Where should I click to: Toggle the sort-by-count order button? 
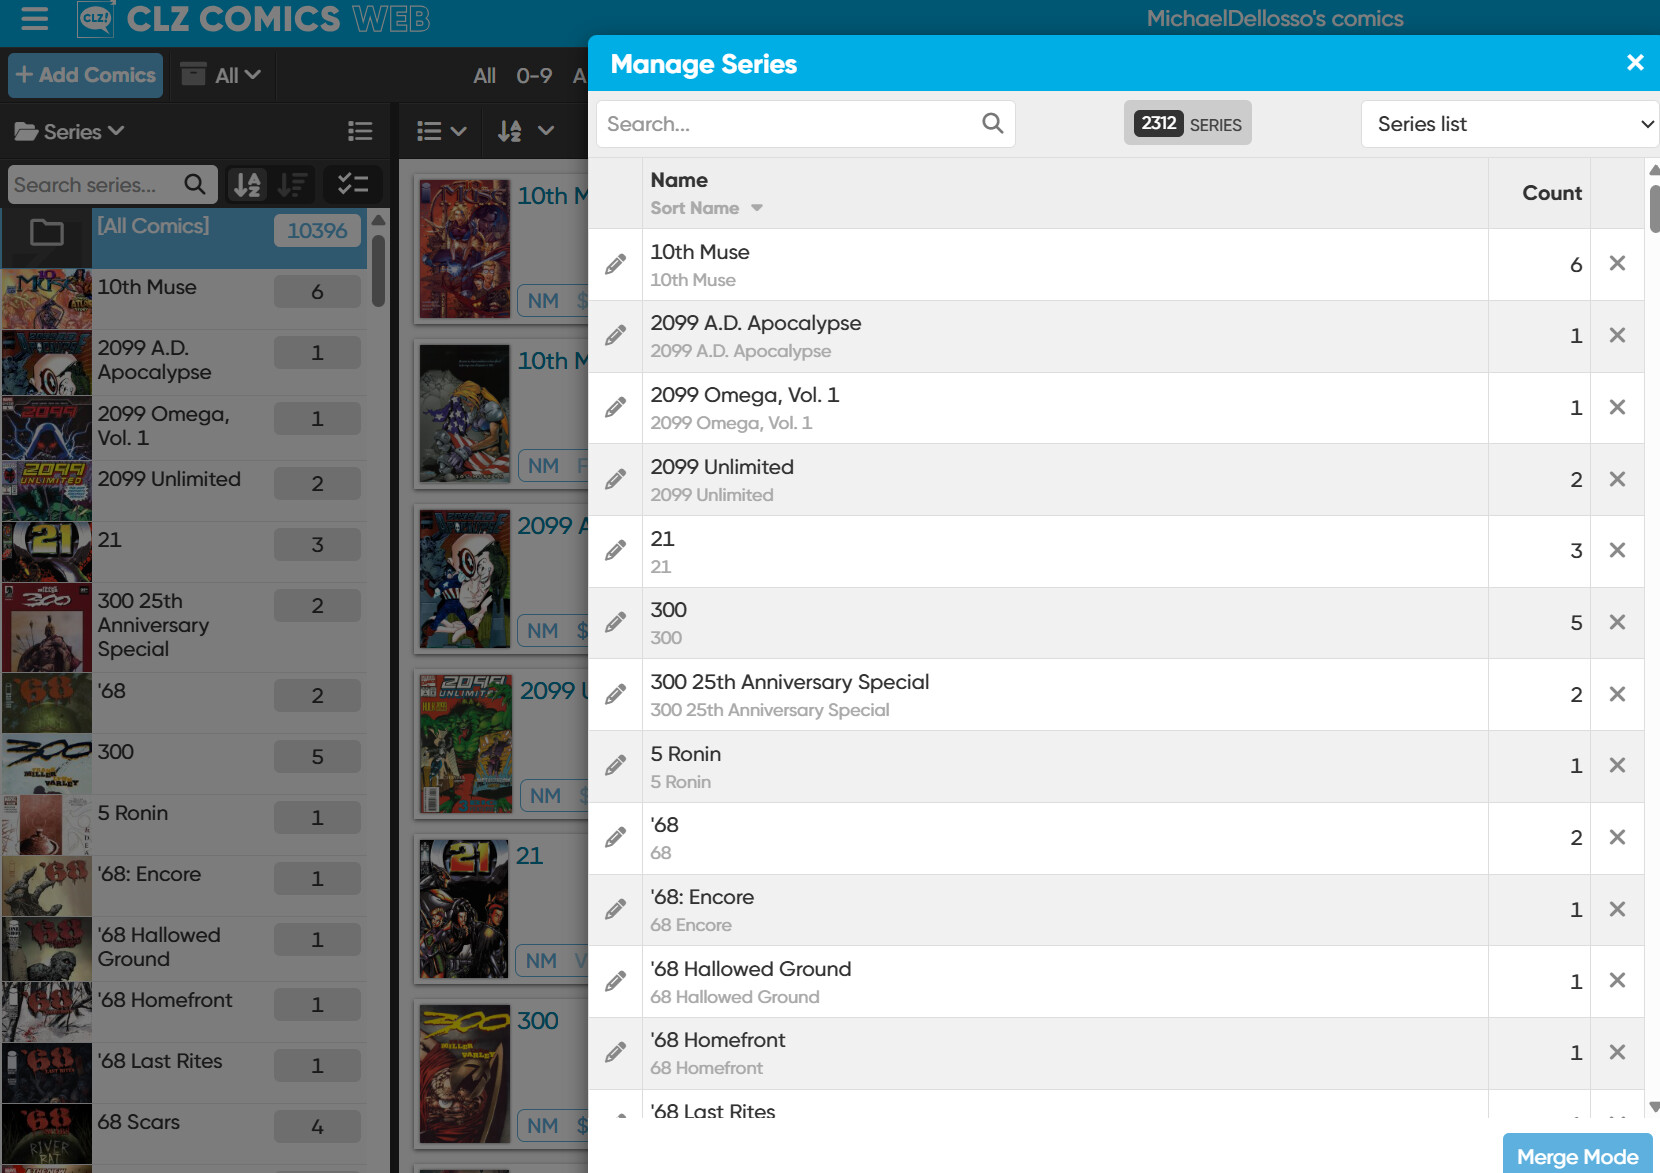[x=293, y=185]
